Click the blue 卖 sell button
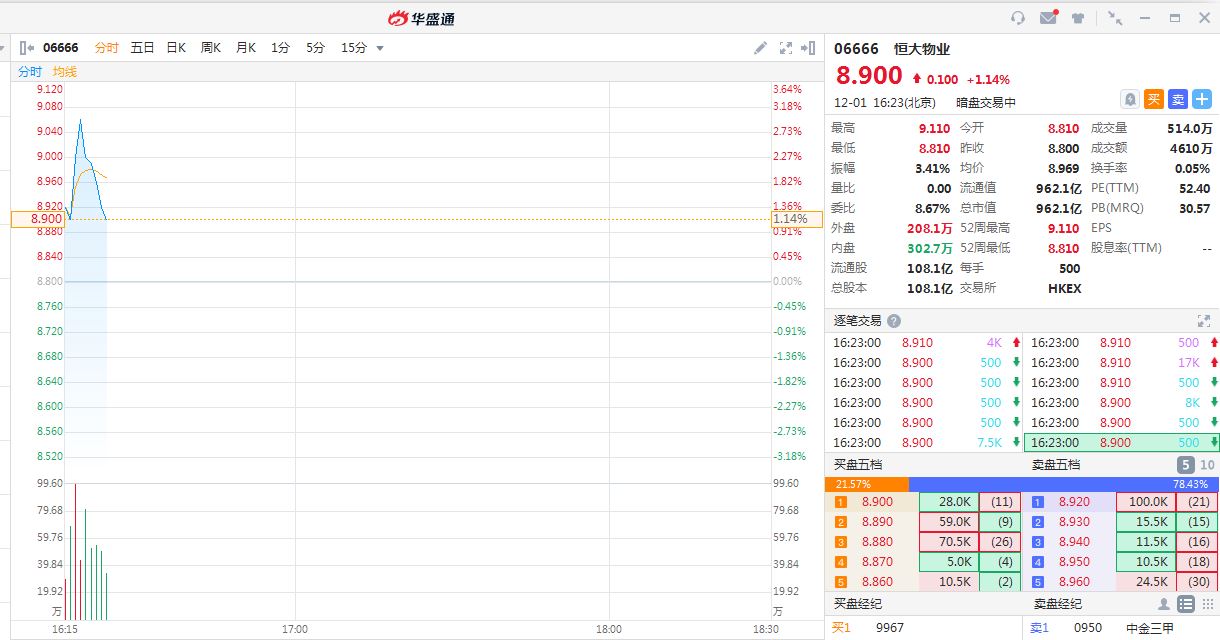1220x640 pixels. pyautogui.click(x=1178, y=99)
